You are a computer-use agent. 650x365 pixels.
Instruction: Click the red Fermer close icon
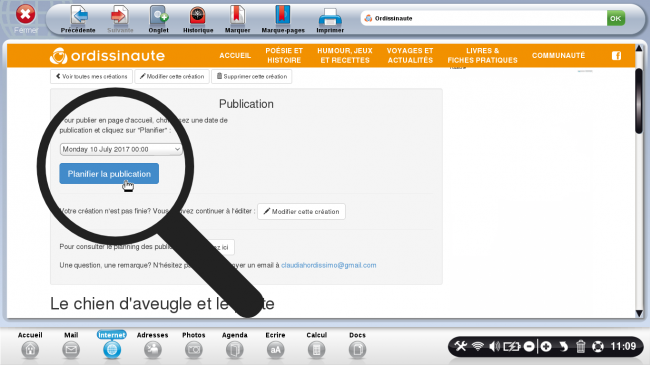tap(25, 15)
